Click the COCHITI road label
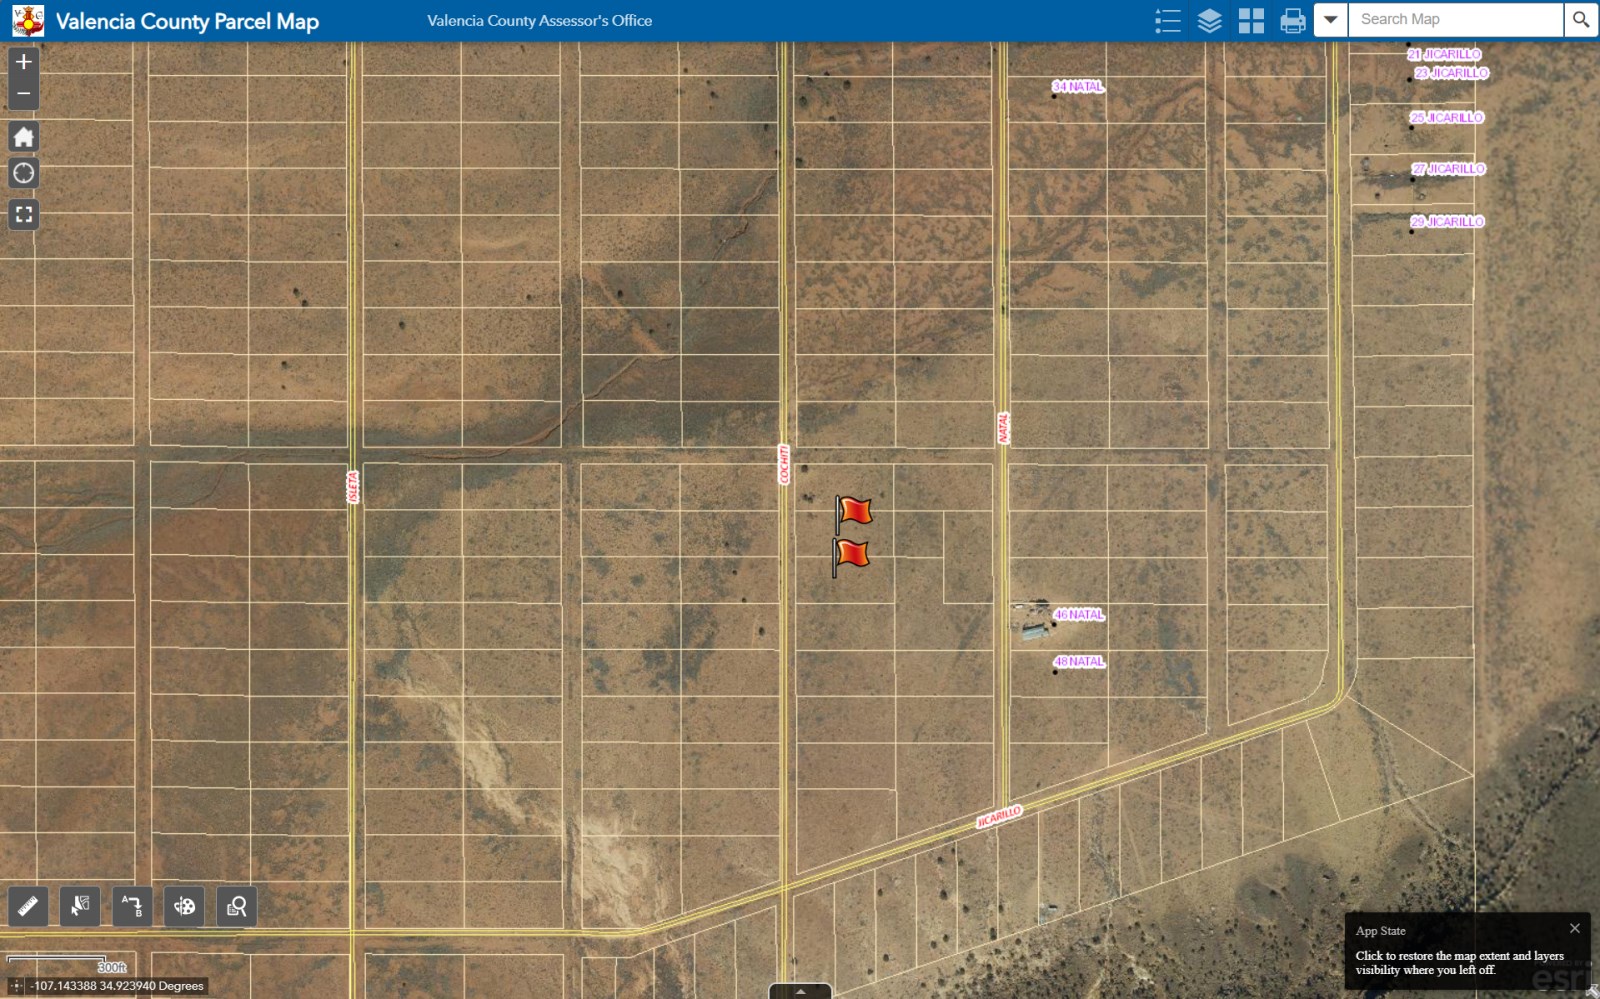 [784, 465]
